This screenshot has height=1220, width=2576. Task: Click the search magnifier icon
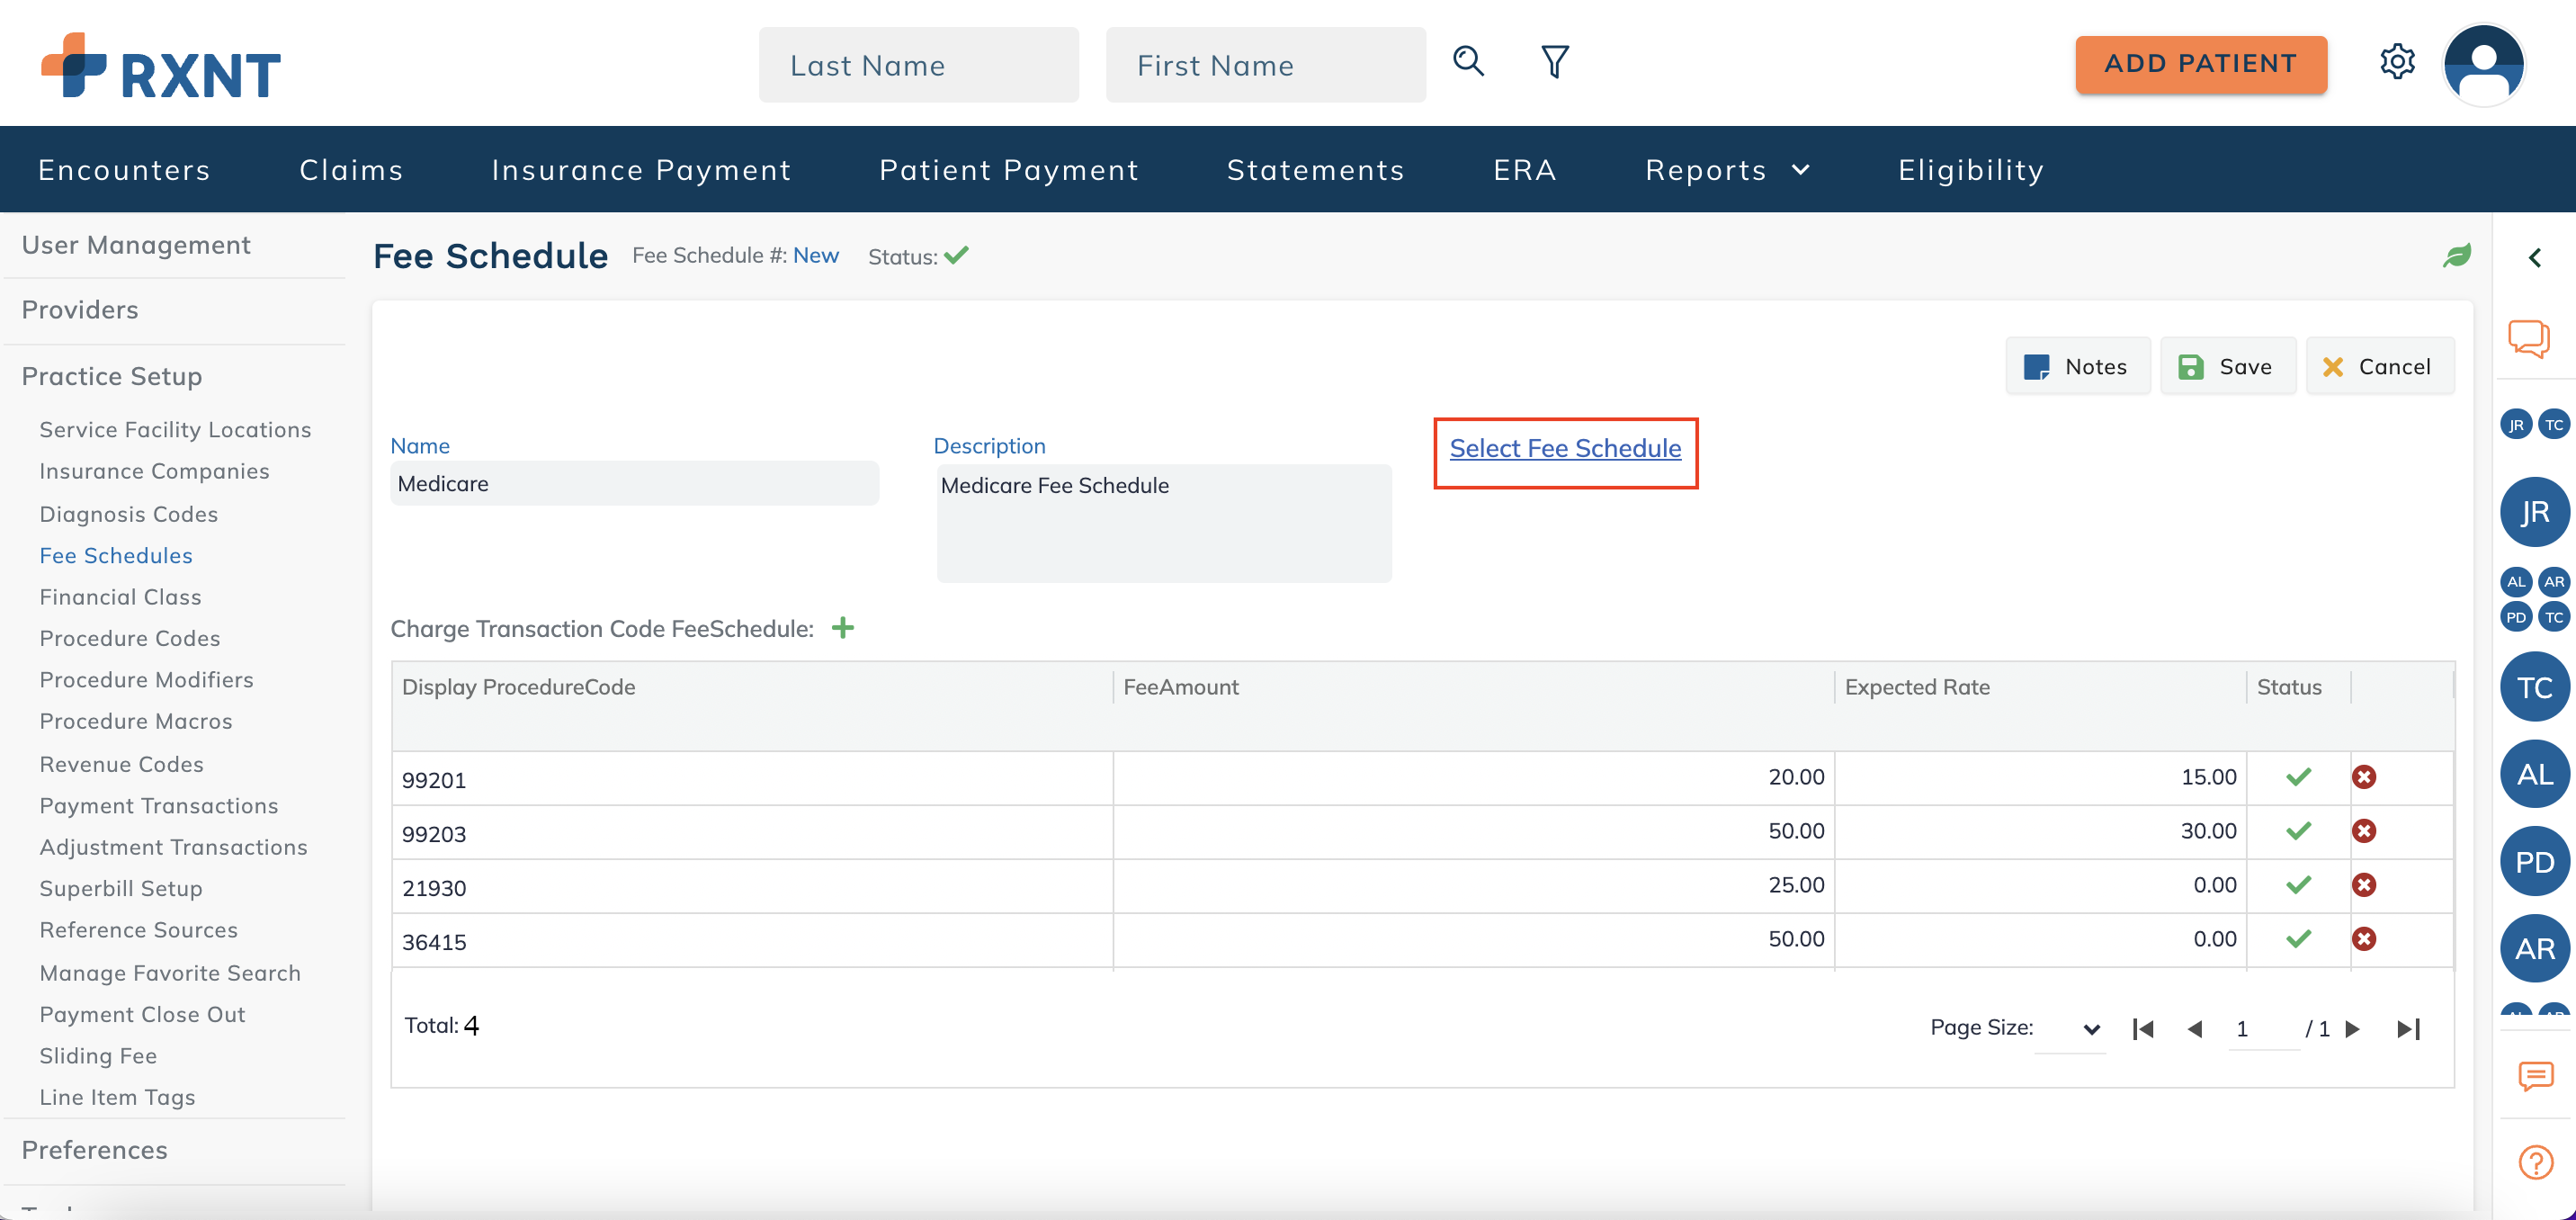(x=1468, y=62)
